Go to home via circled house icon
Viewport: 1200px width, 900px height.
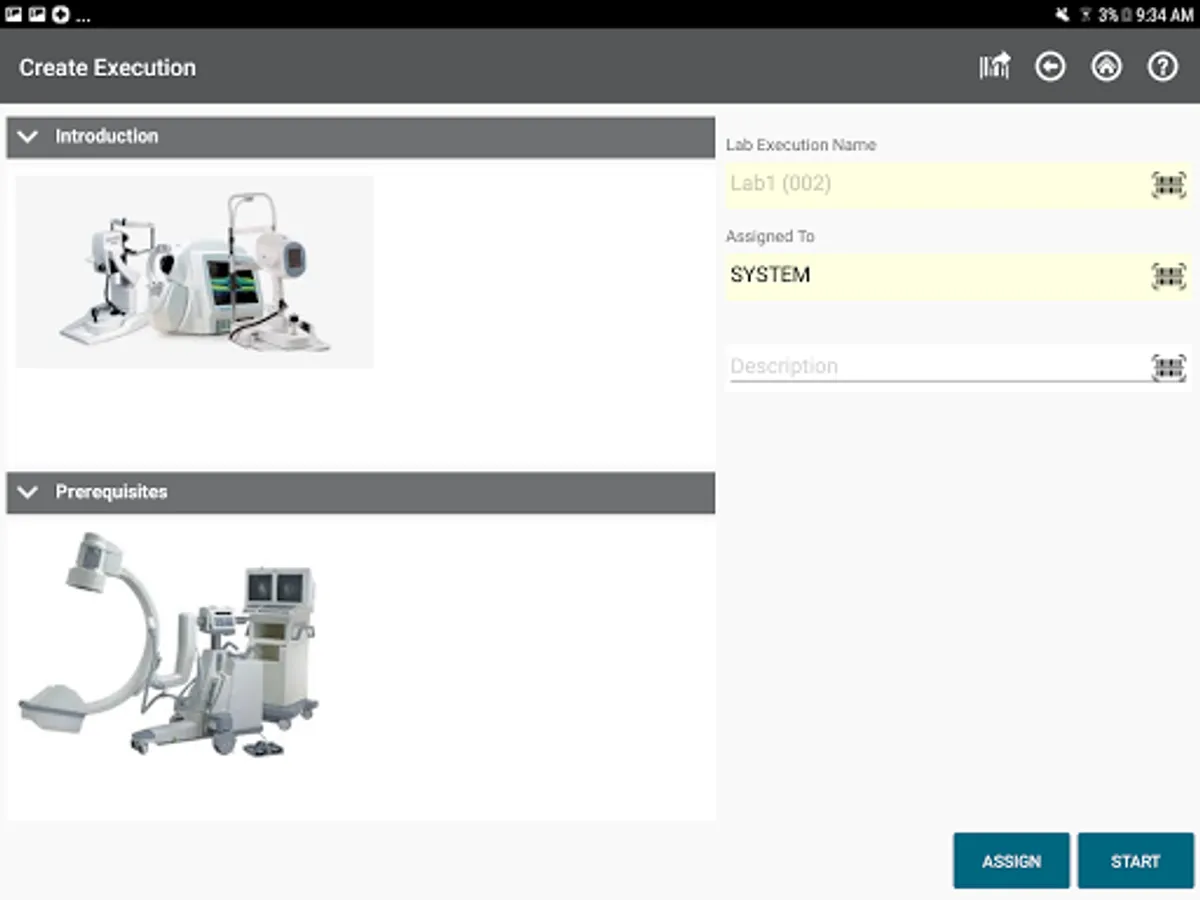(x=1106, y=67)
